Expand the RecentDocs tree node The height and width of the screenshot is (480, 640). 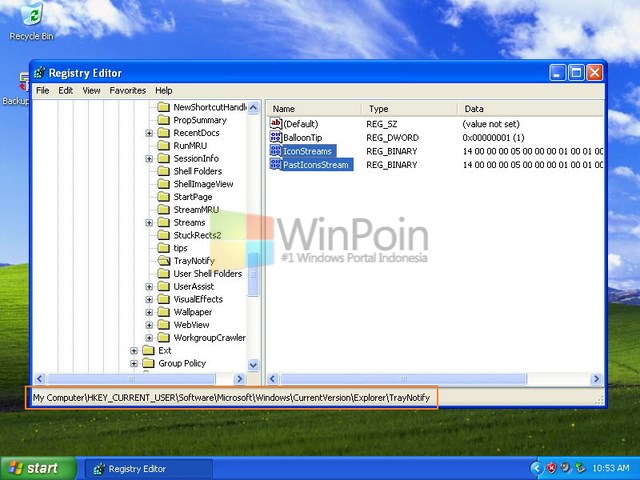pos(149,133)
